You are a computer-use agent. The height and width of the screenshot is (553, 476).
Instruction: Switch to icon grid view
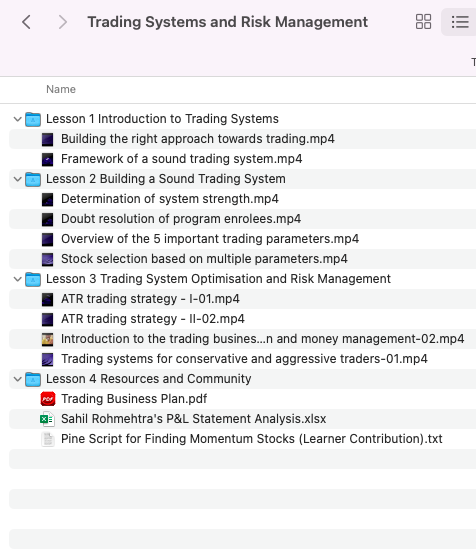pyautogui.click(x=423, y=22)
